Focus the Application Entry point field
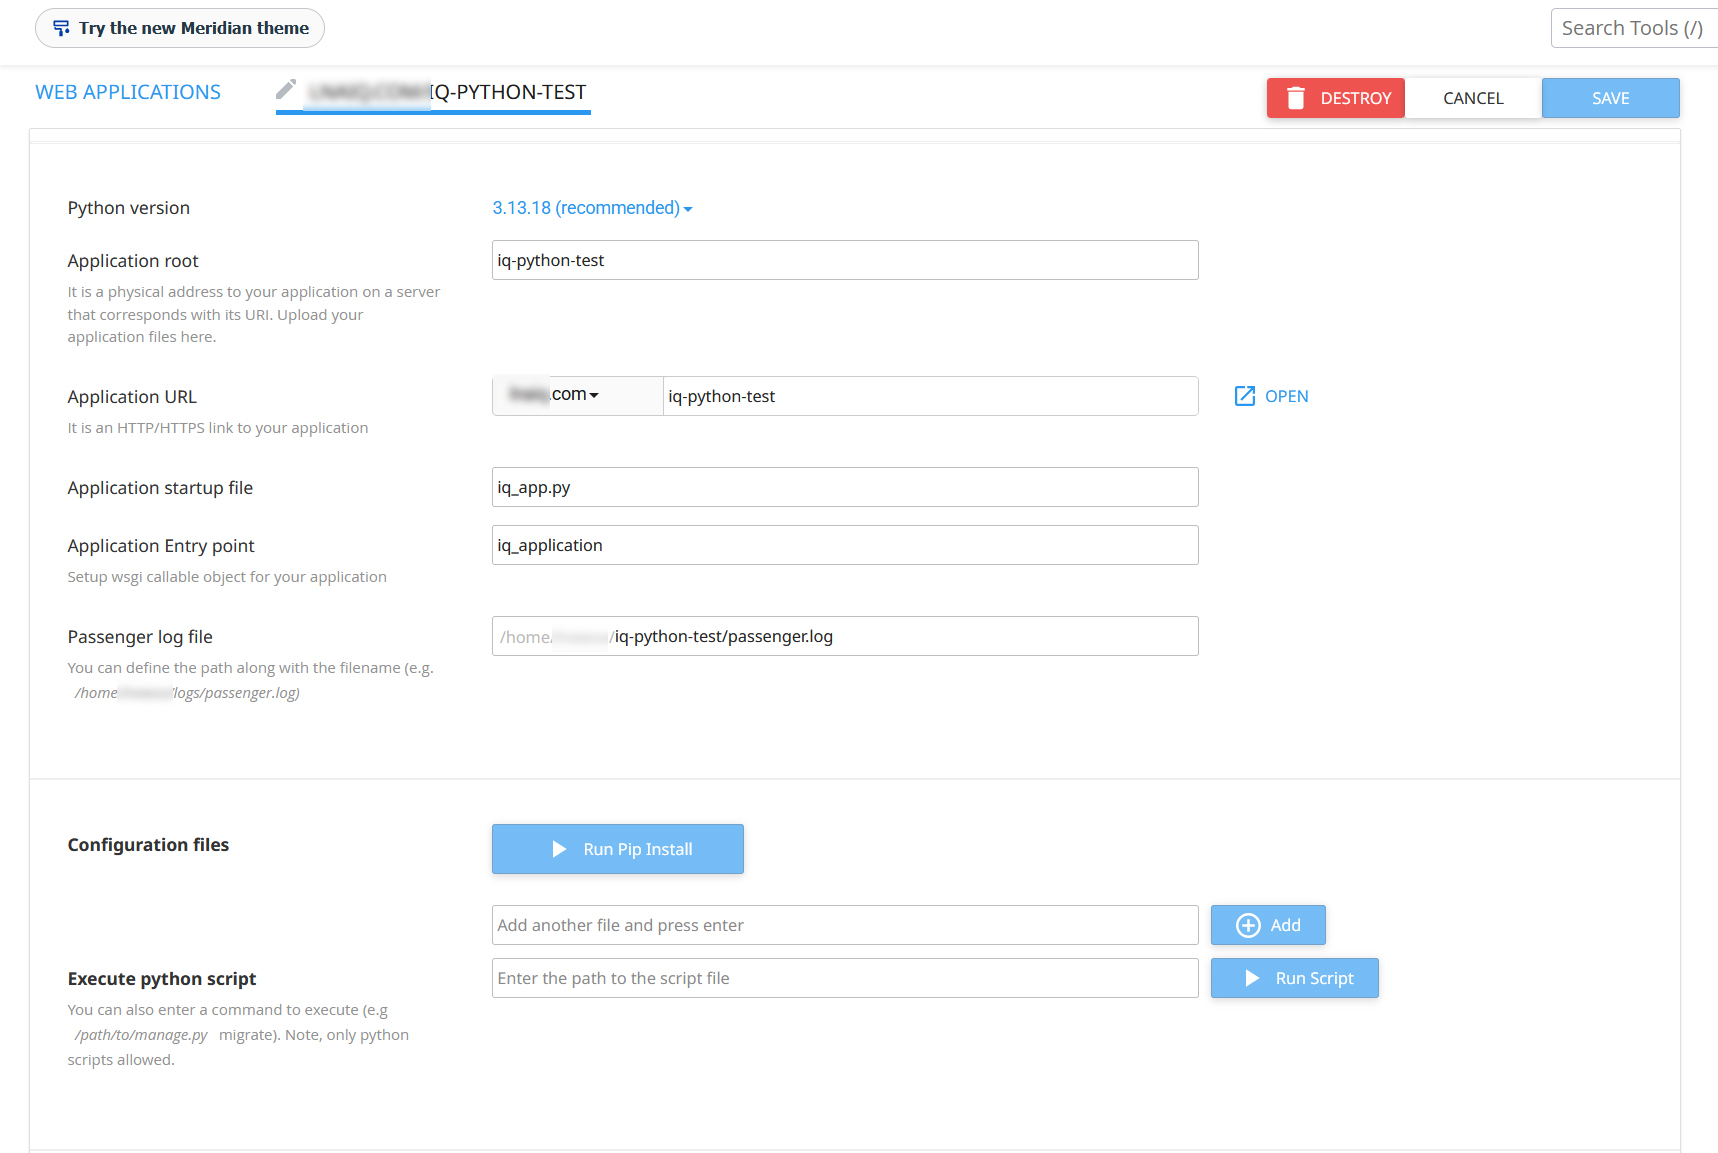This screenshot has height=1153, width=1718. 845,545
